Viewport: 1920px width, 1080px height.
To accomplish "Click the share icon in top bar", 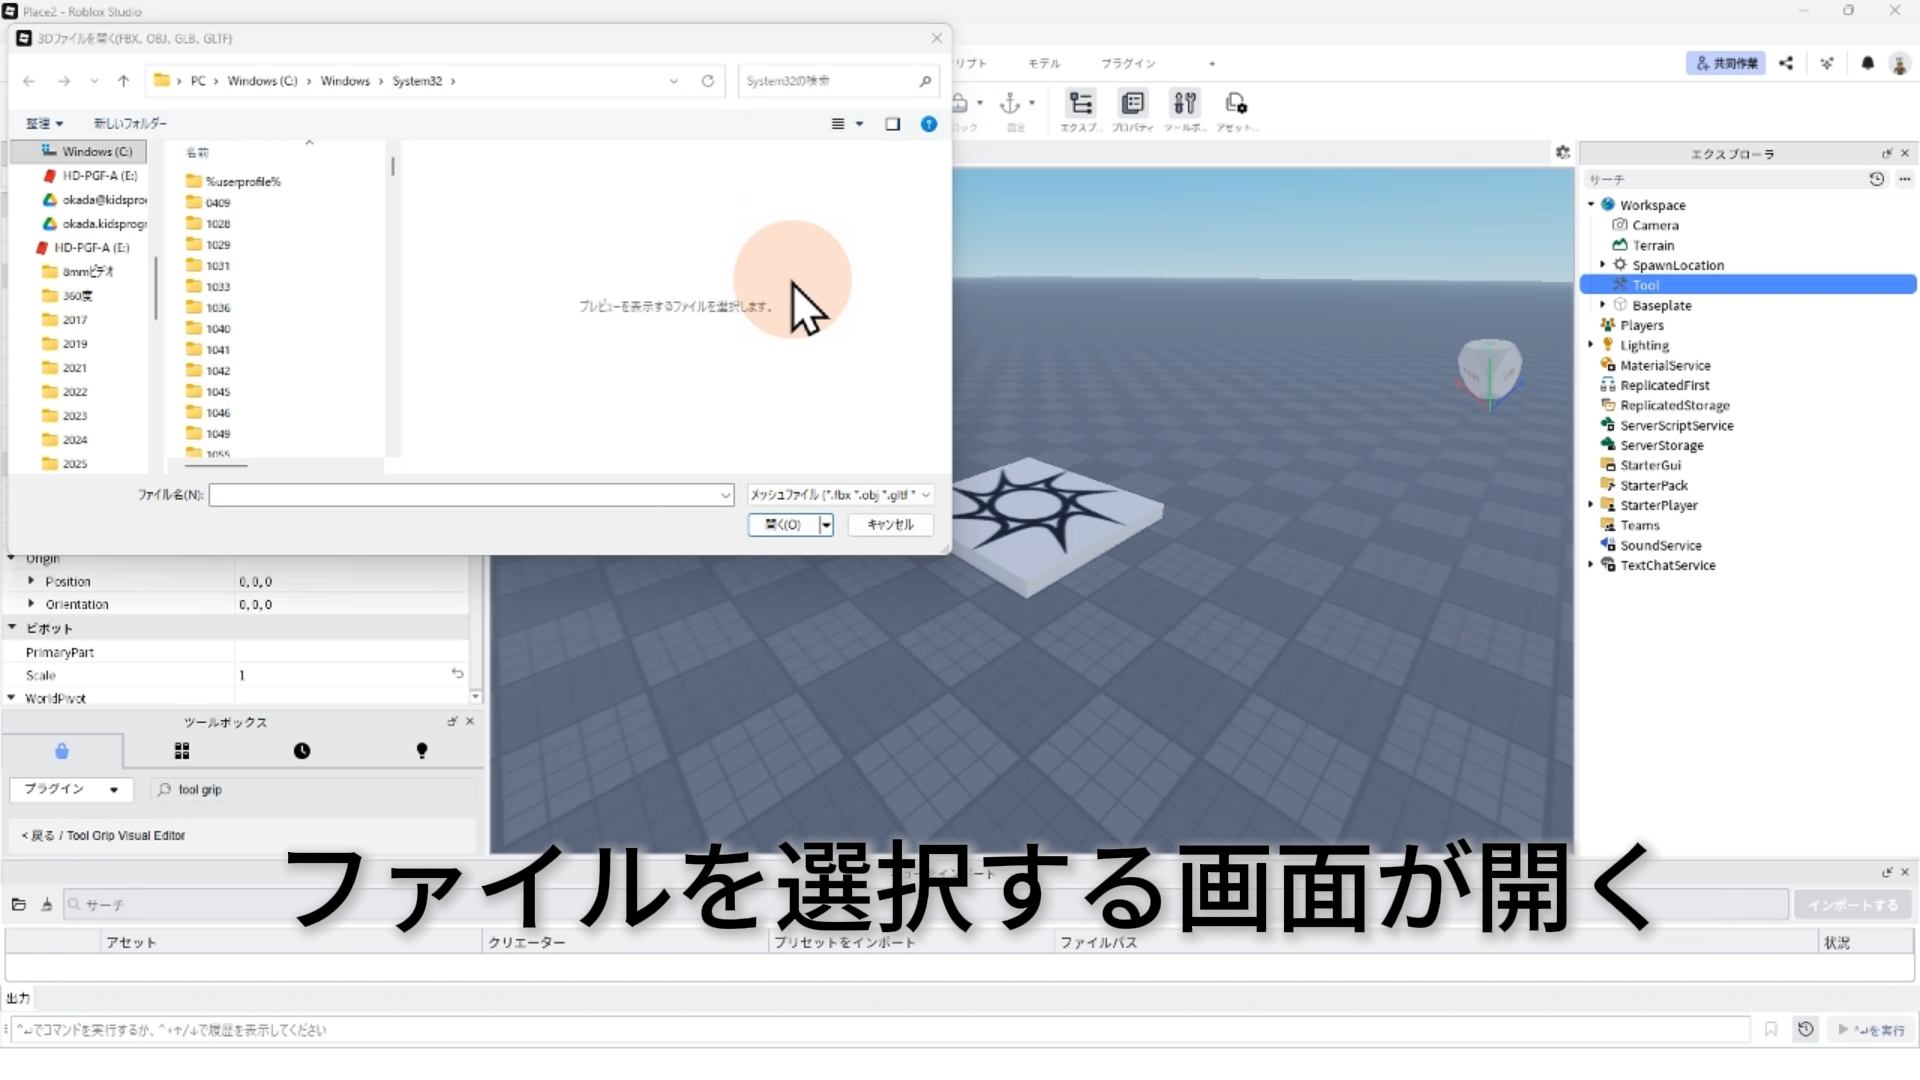I will (1786, 63).
